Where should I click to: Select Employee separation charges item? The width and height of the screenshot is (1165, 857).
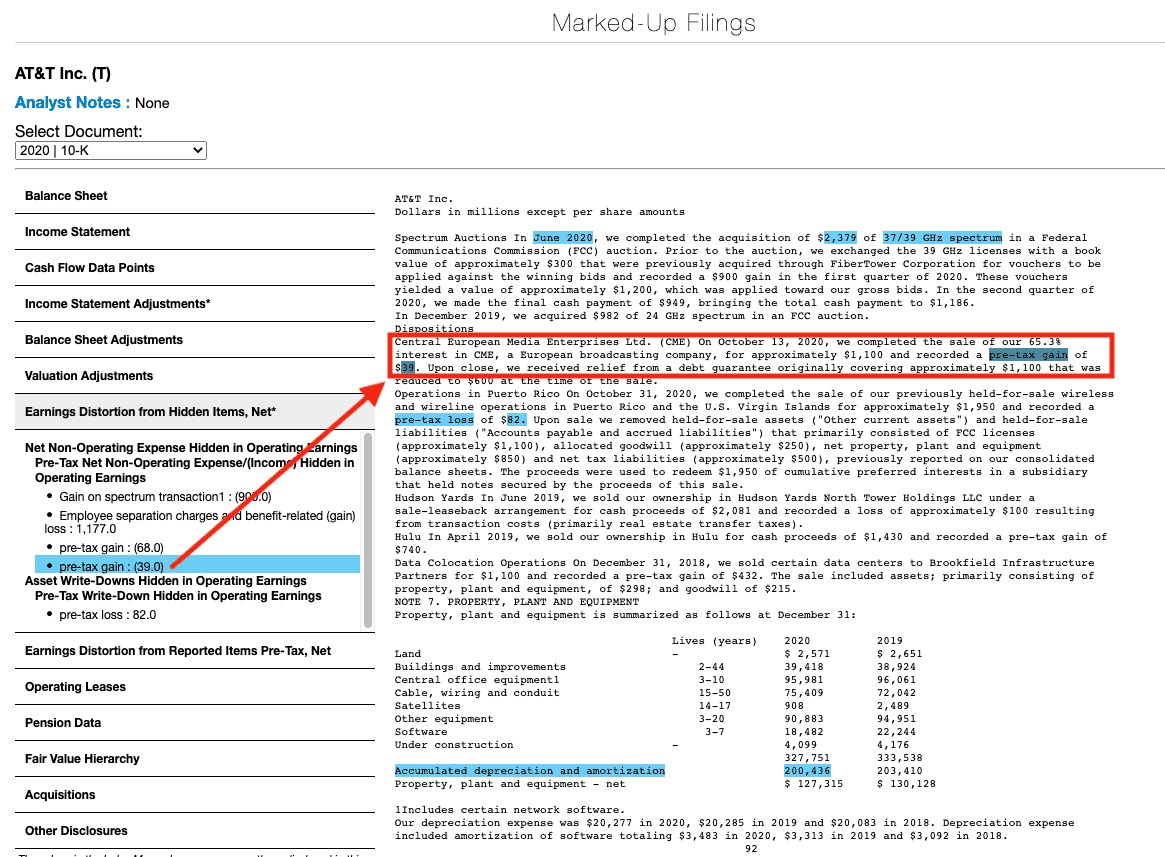(200, 522)
